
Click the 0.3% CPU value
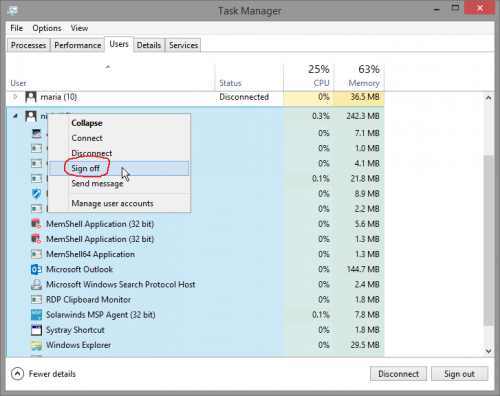point(321,116)
